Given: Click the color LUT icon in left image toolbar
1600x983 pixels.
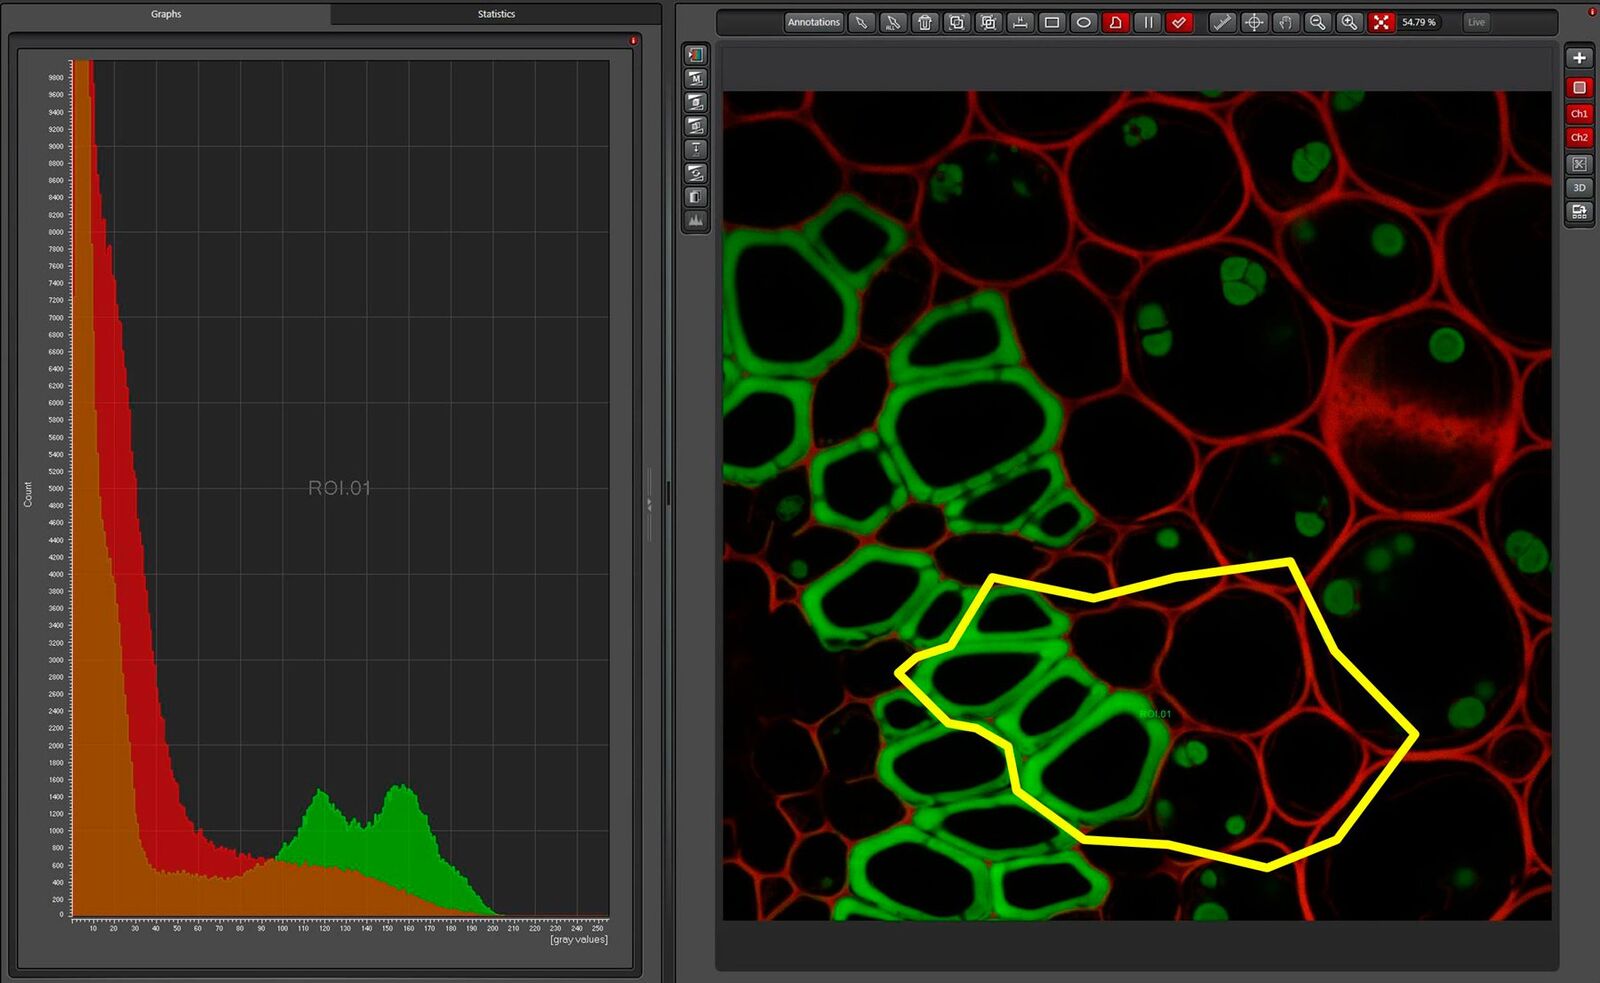Looking at the screenshot, I should point(696,55).
